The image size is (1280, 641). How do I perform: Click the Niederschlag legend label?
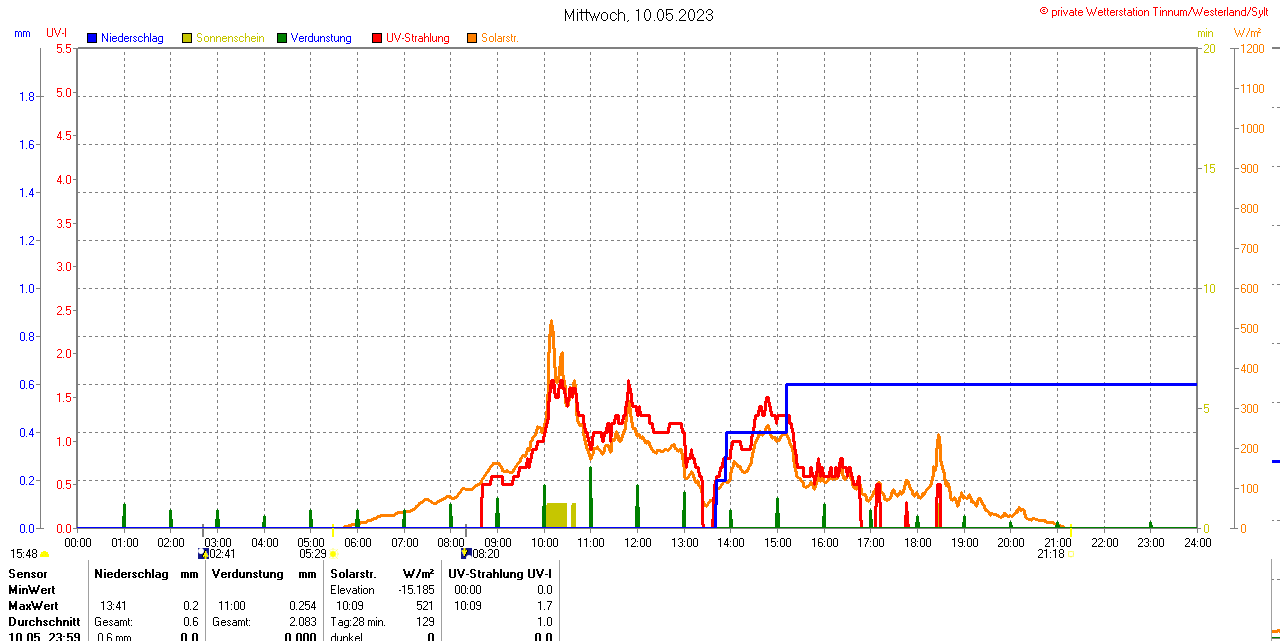132,38
